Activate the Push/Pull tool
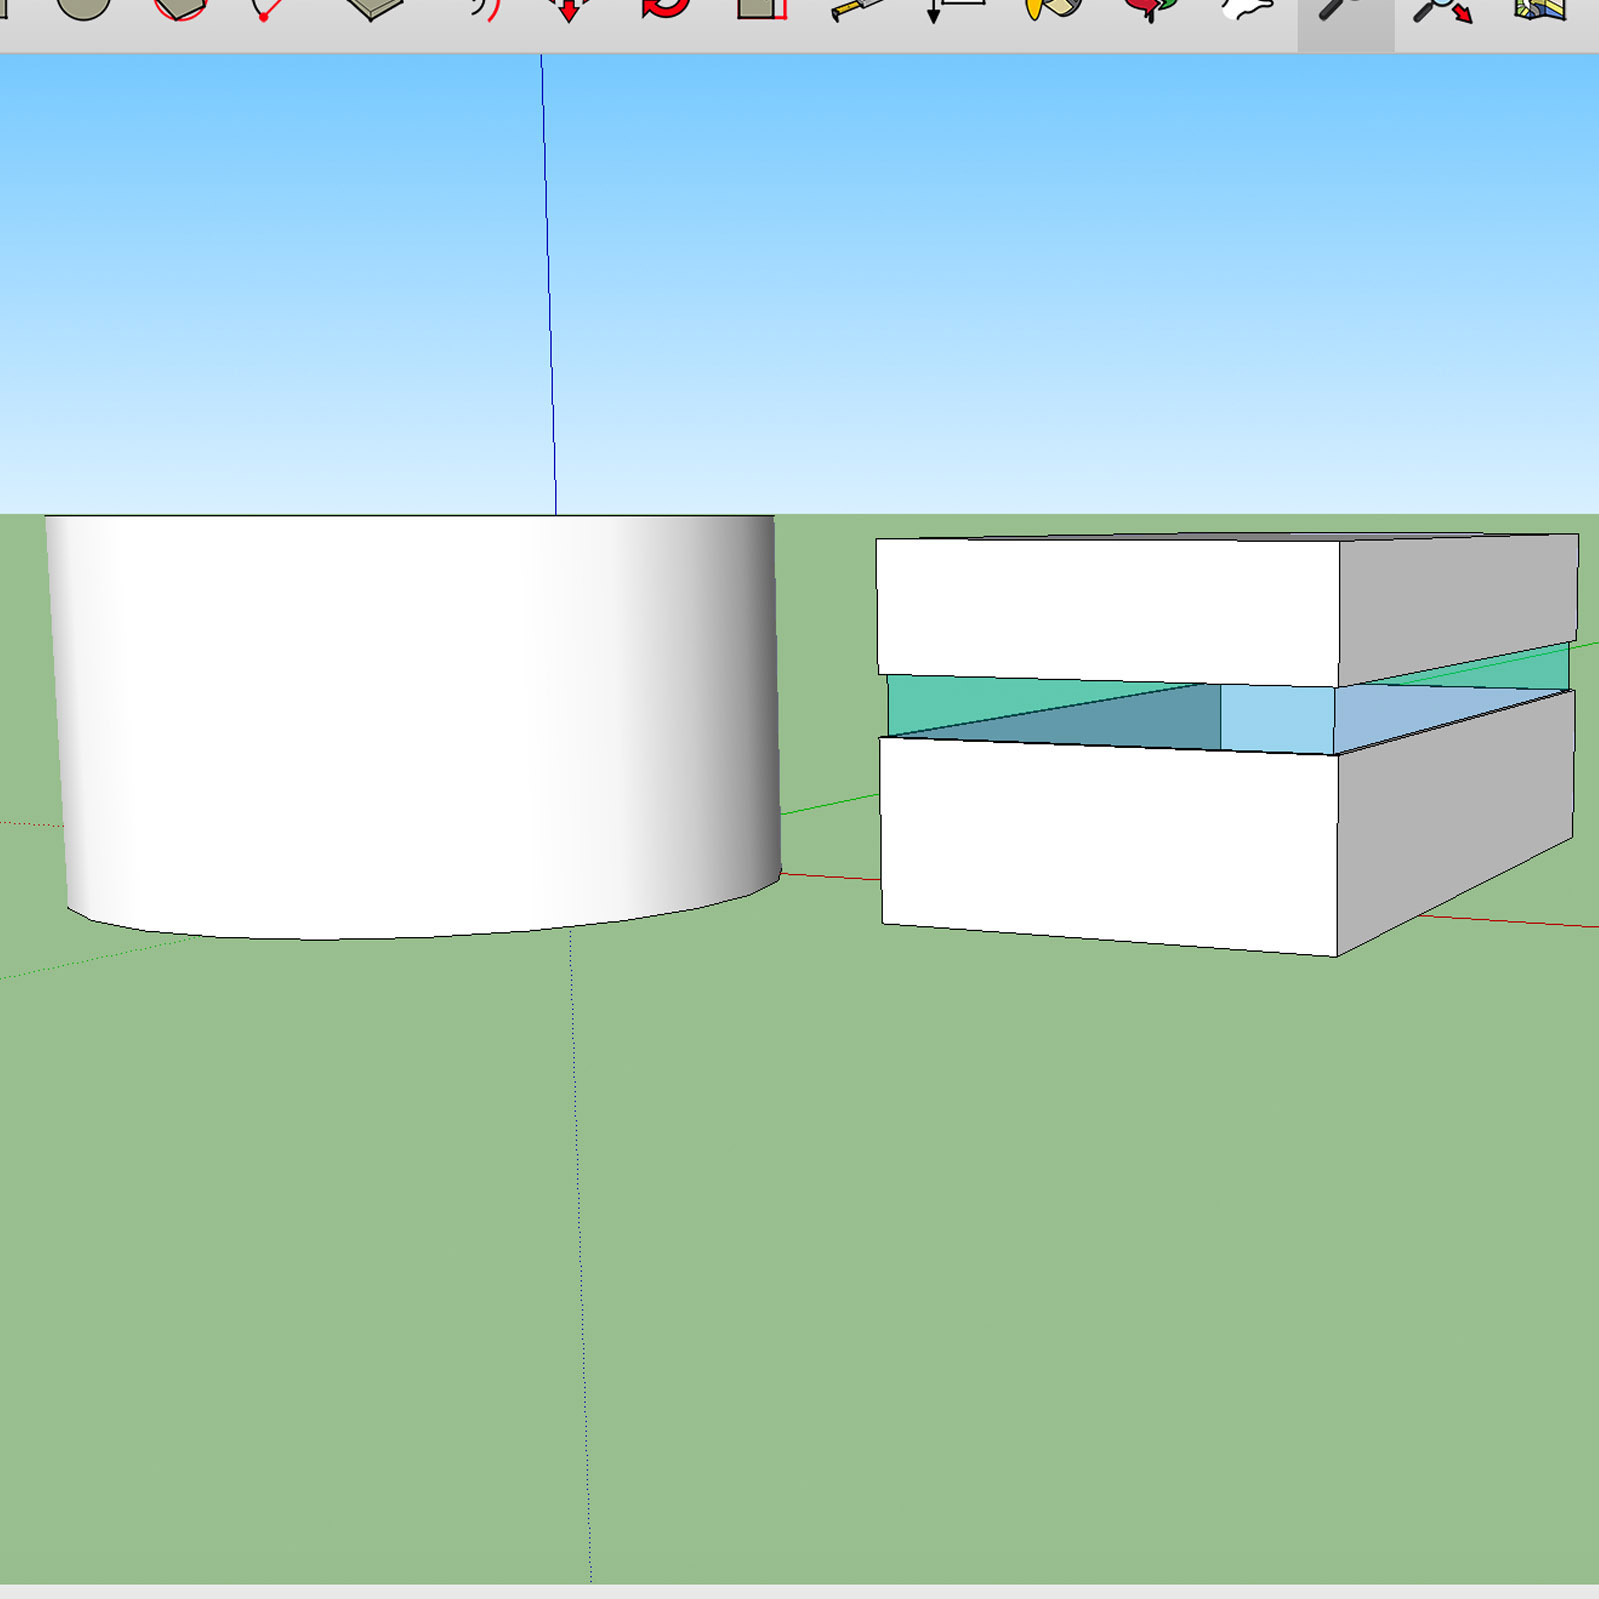 [374, 8]
